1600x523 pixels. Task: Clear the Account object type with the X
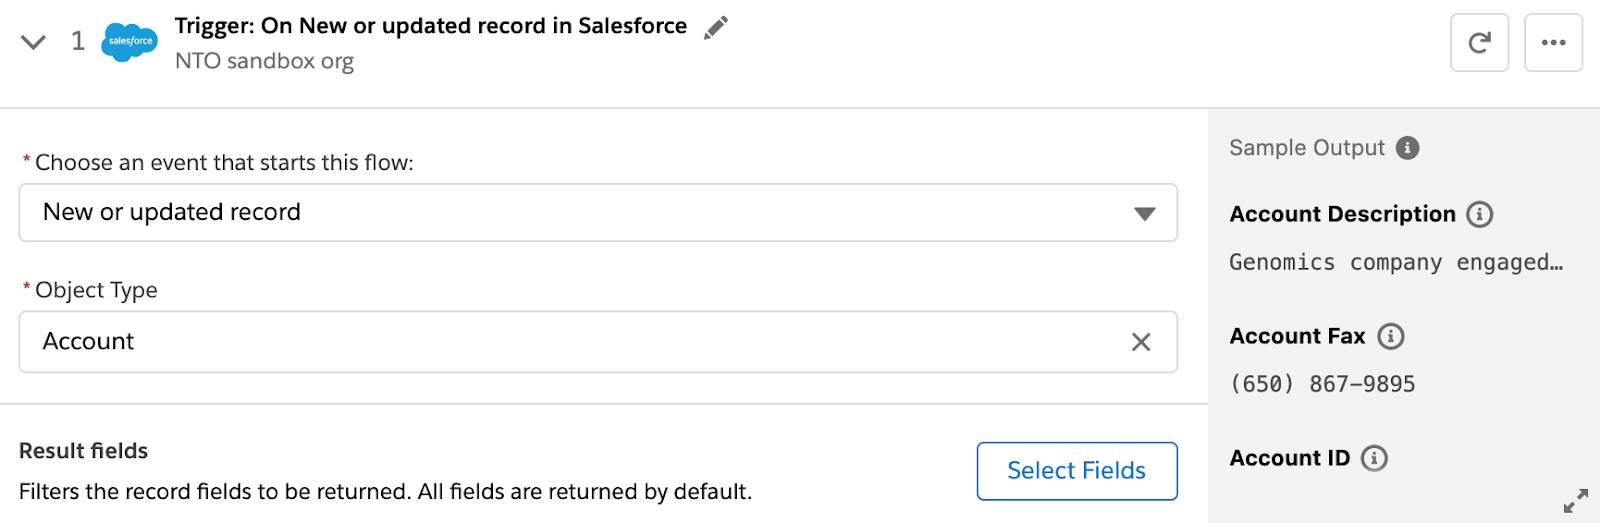[x=1141, y=342]
